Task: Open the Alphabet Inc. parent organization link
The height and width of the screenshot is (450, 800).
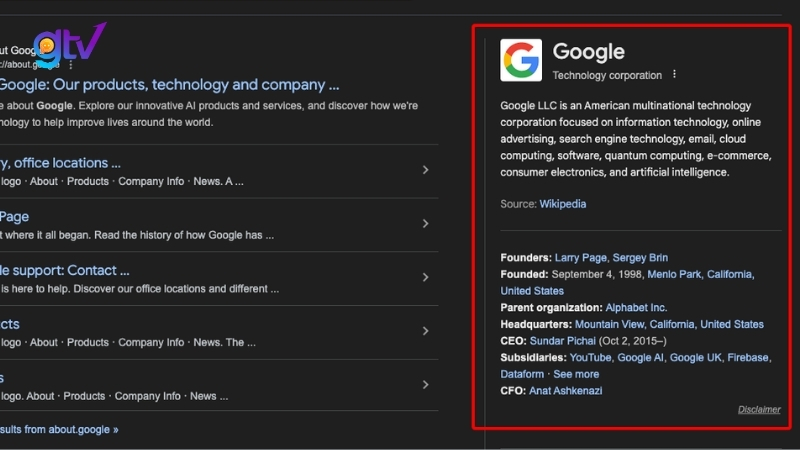Action: (636, 308)
